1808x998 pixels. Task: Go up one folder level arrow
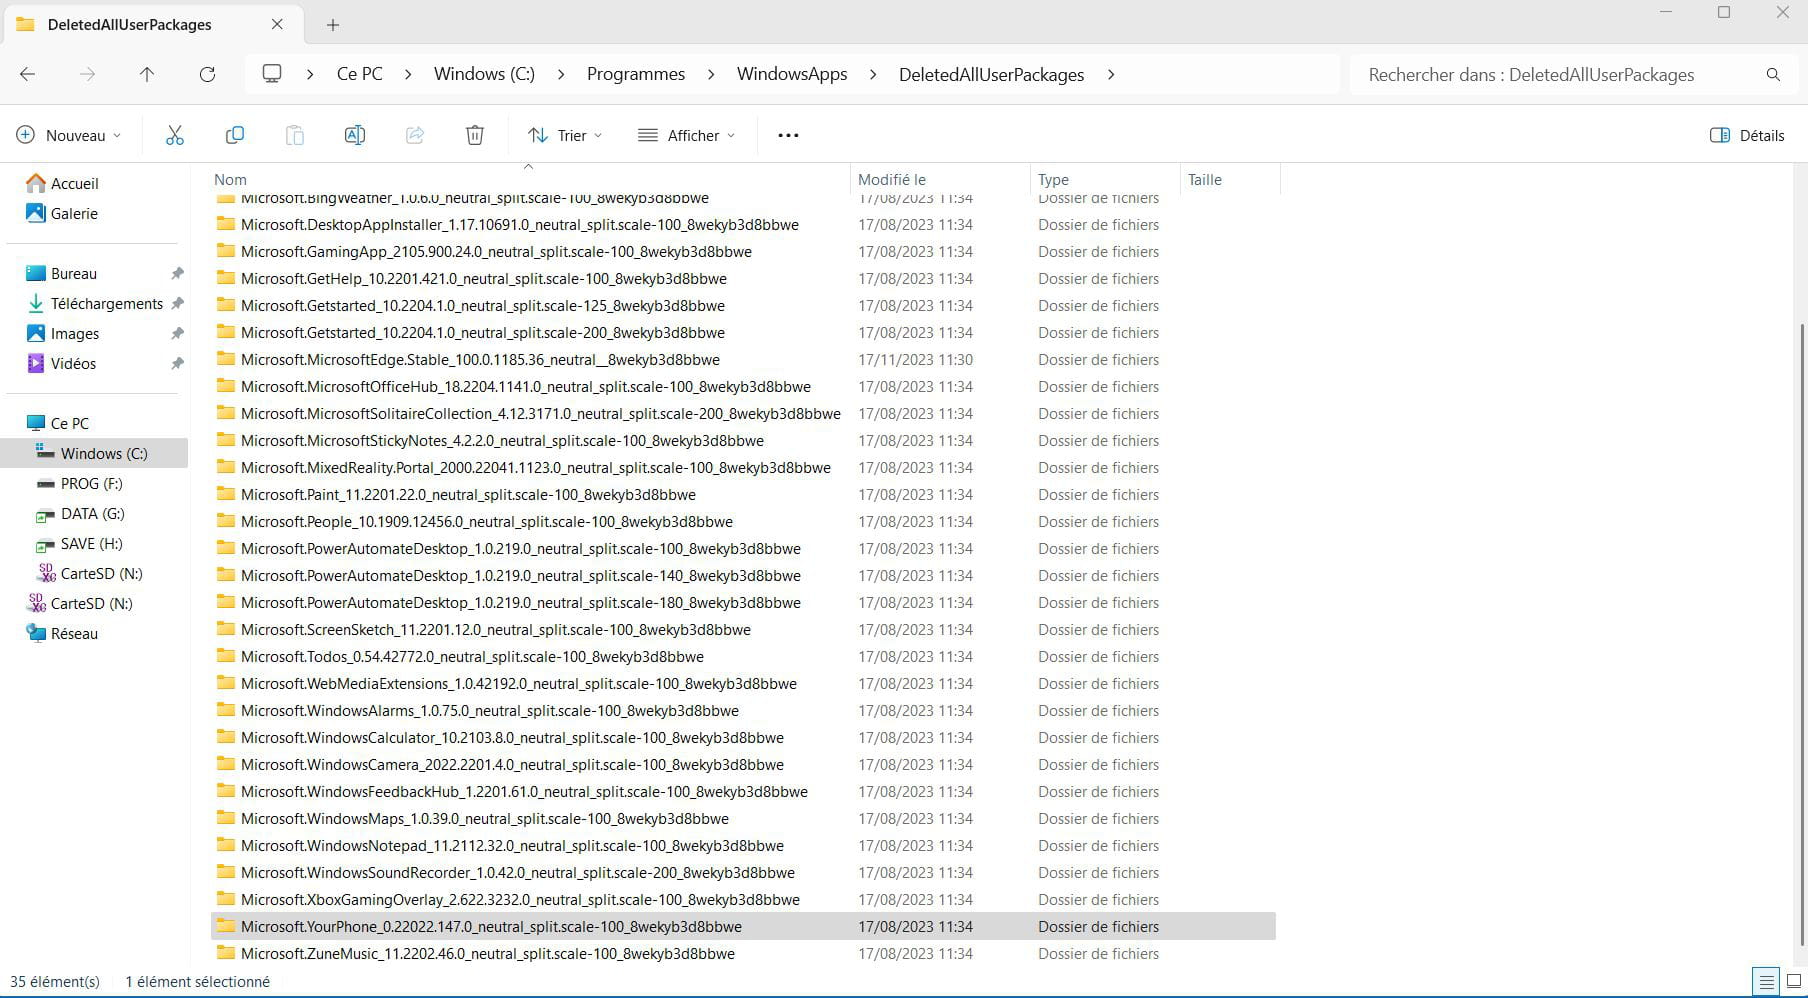pos(147,74)
